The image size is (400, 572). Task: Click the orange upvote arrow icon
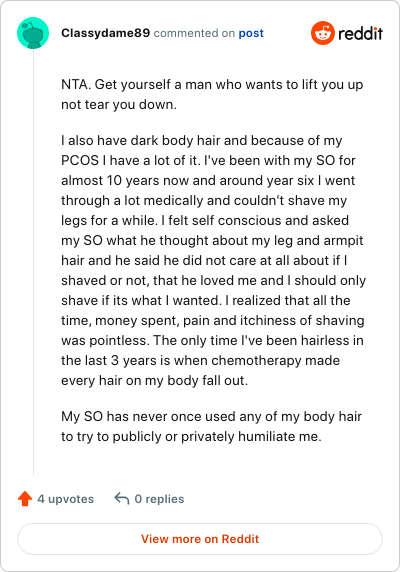(x=25, y=499)
